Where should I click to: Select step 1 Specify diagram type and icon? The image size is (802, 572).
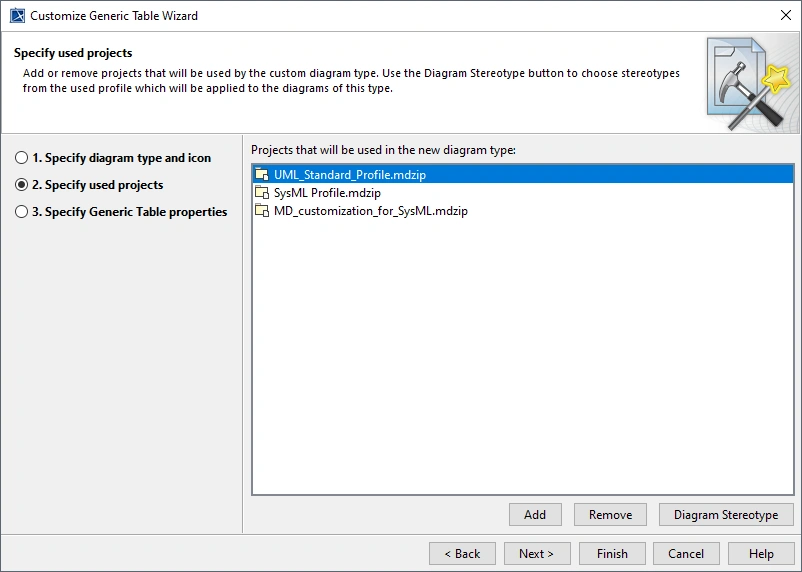click(21, 158)
